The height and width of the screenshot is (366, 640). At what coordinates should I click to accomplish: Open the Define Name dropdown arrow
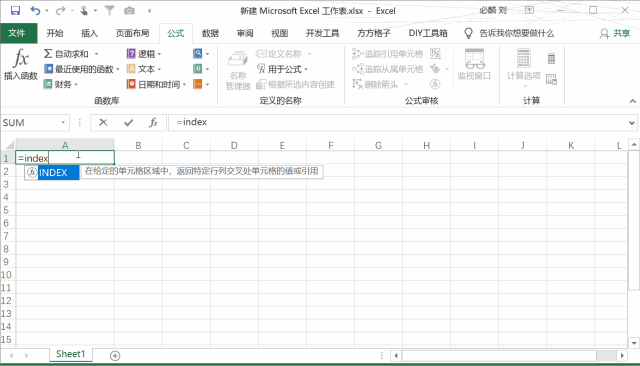(x=309, y=54)
